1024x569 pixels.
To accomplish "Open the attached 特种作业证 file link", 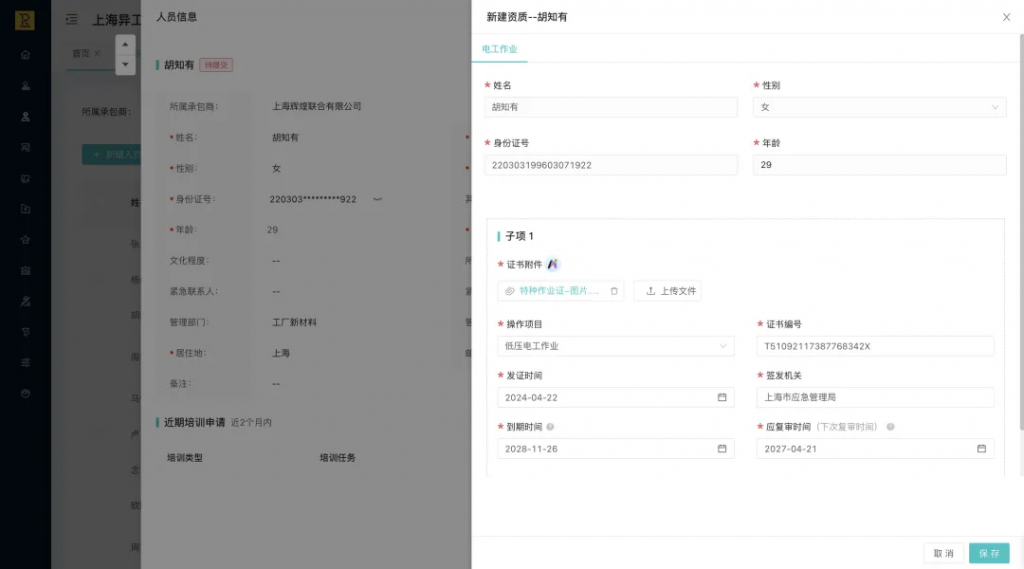I will pyautogui.click(x=566, y=291).
